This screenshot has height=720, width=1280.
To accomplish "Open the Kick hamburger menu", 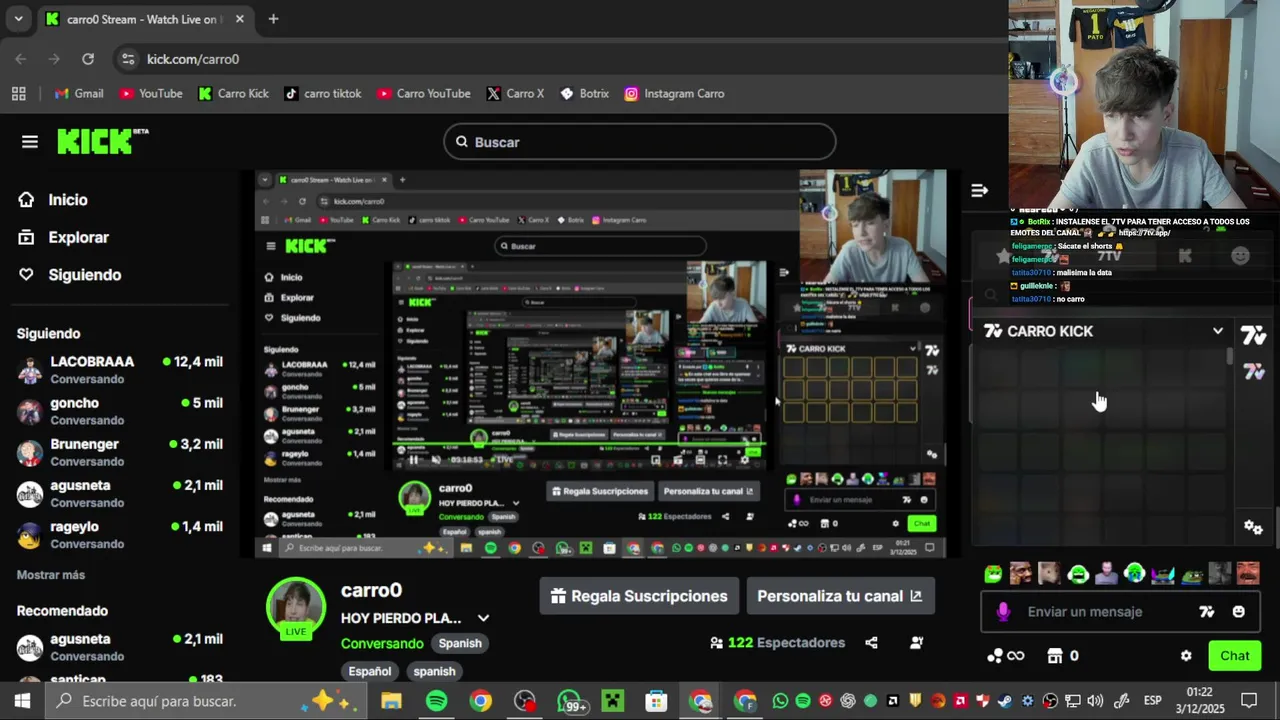I will (30, 142).
